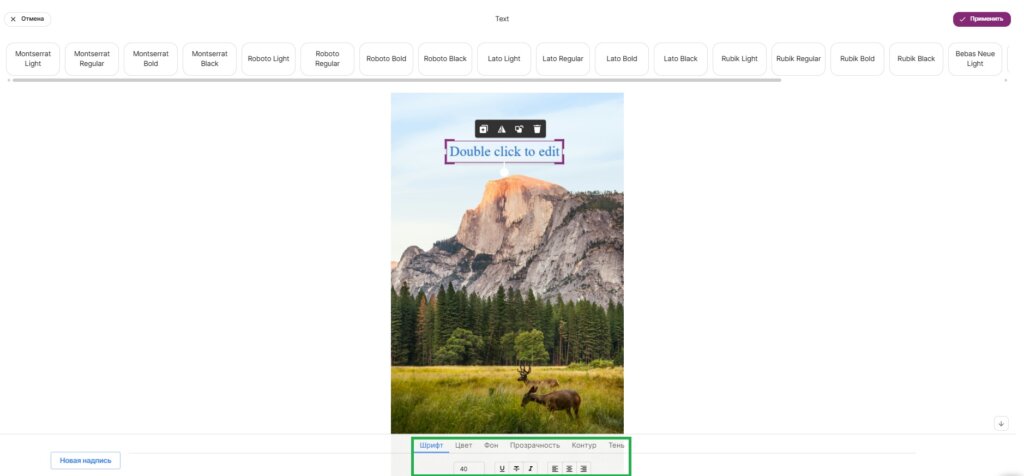
Task: Switch to the Прозрачность tab
Action: (534, 445)
